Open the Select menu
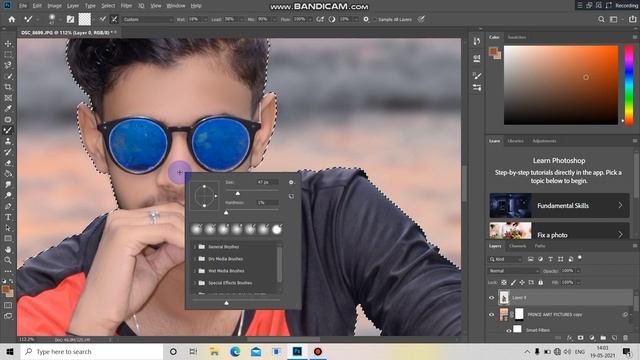 108,6
